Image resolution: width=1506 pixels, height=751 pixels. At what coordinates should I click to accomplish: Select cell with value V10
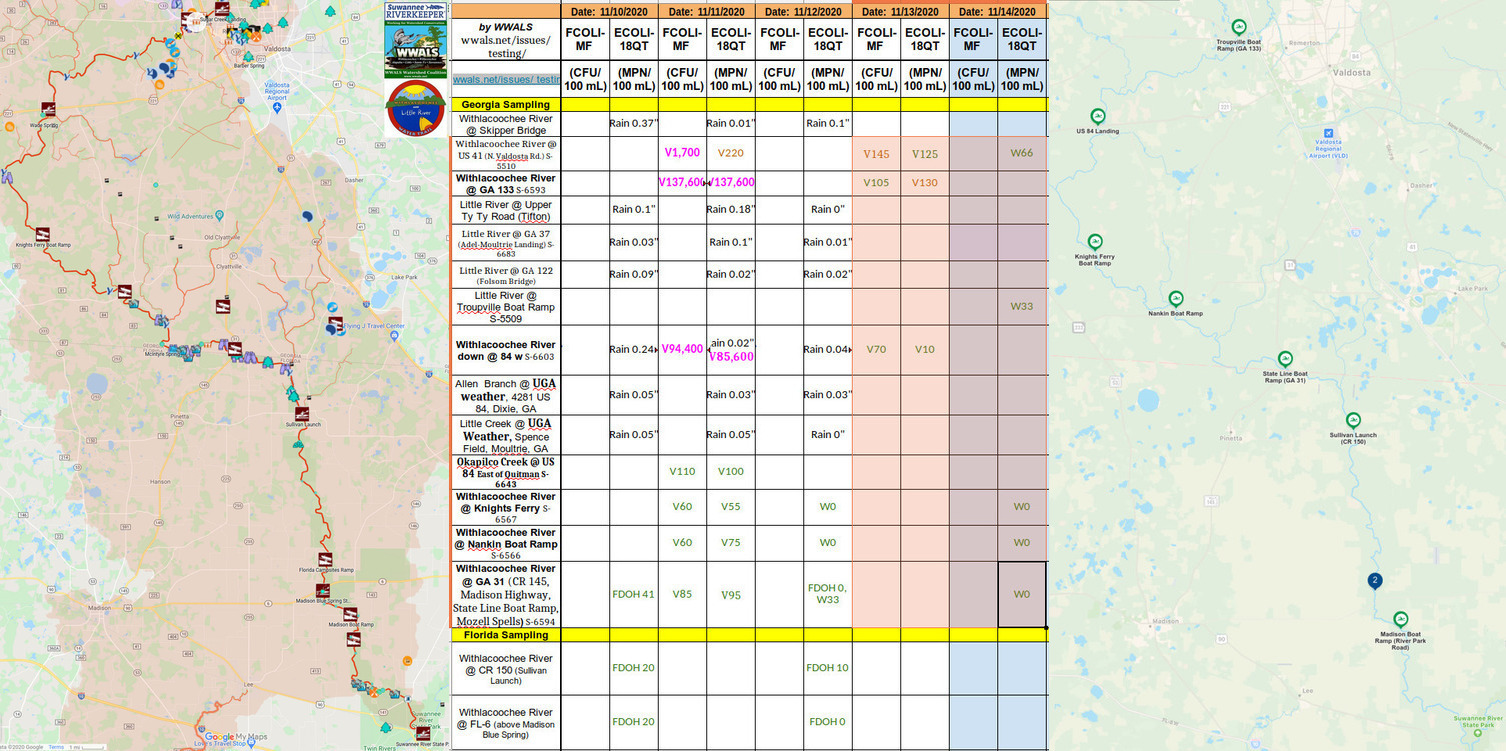click(x=925, y=349)
